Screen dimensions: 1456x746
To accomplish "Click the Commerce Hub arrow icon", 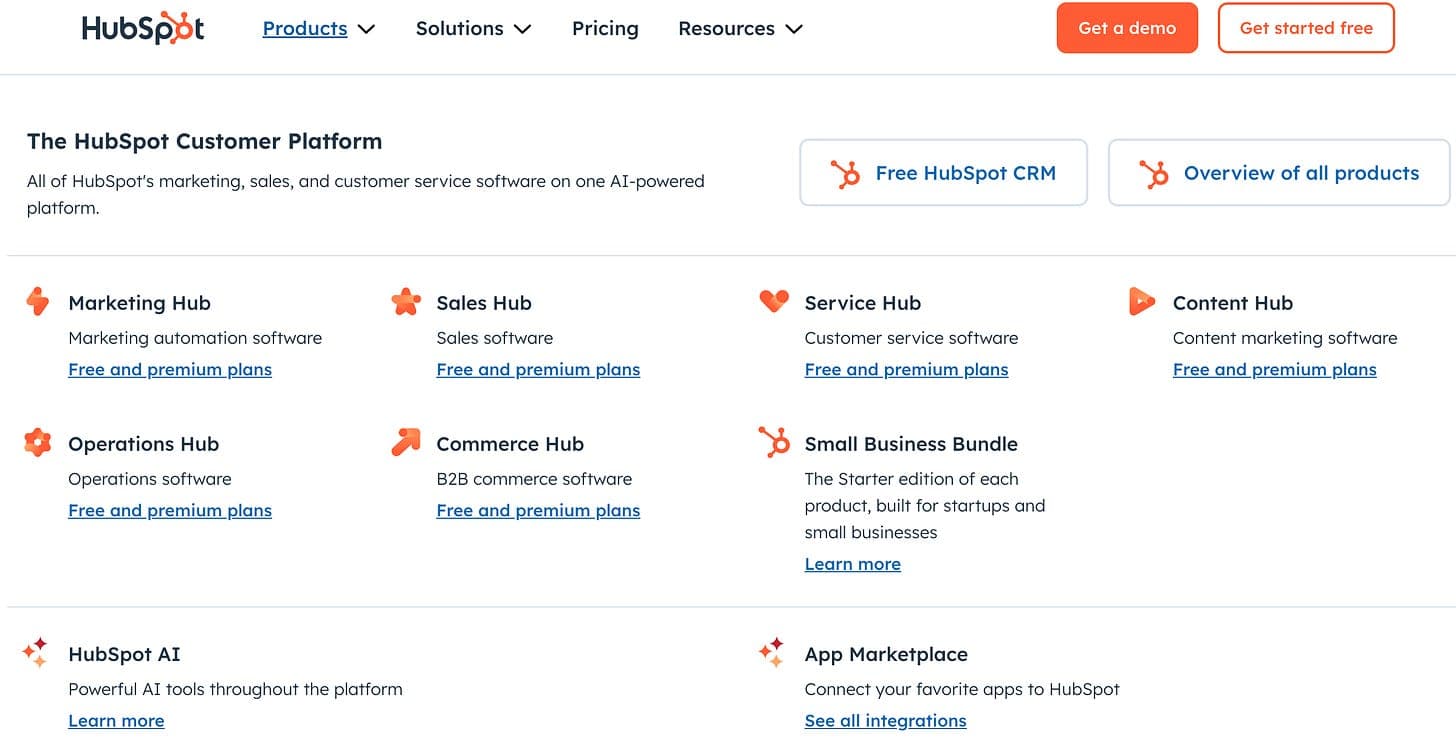I will tap(406, 442).
